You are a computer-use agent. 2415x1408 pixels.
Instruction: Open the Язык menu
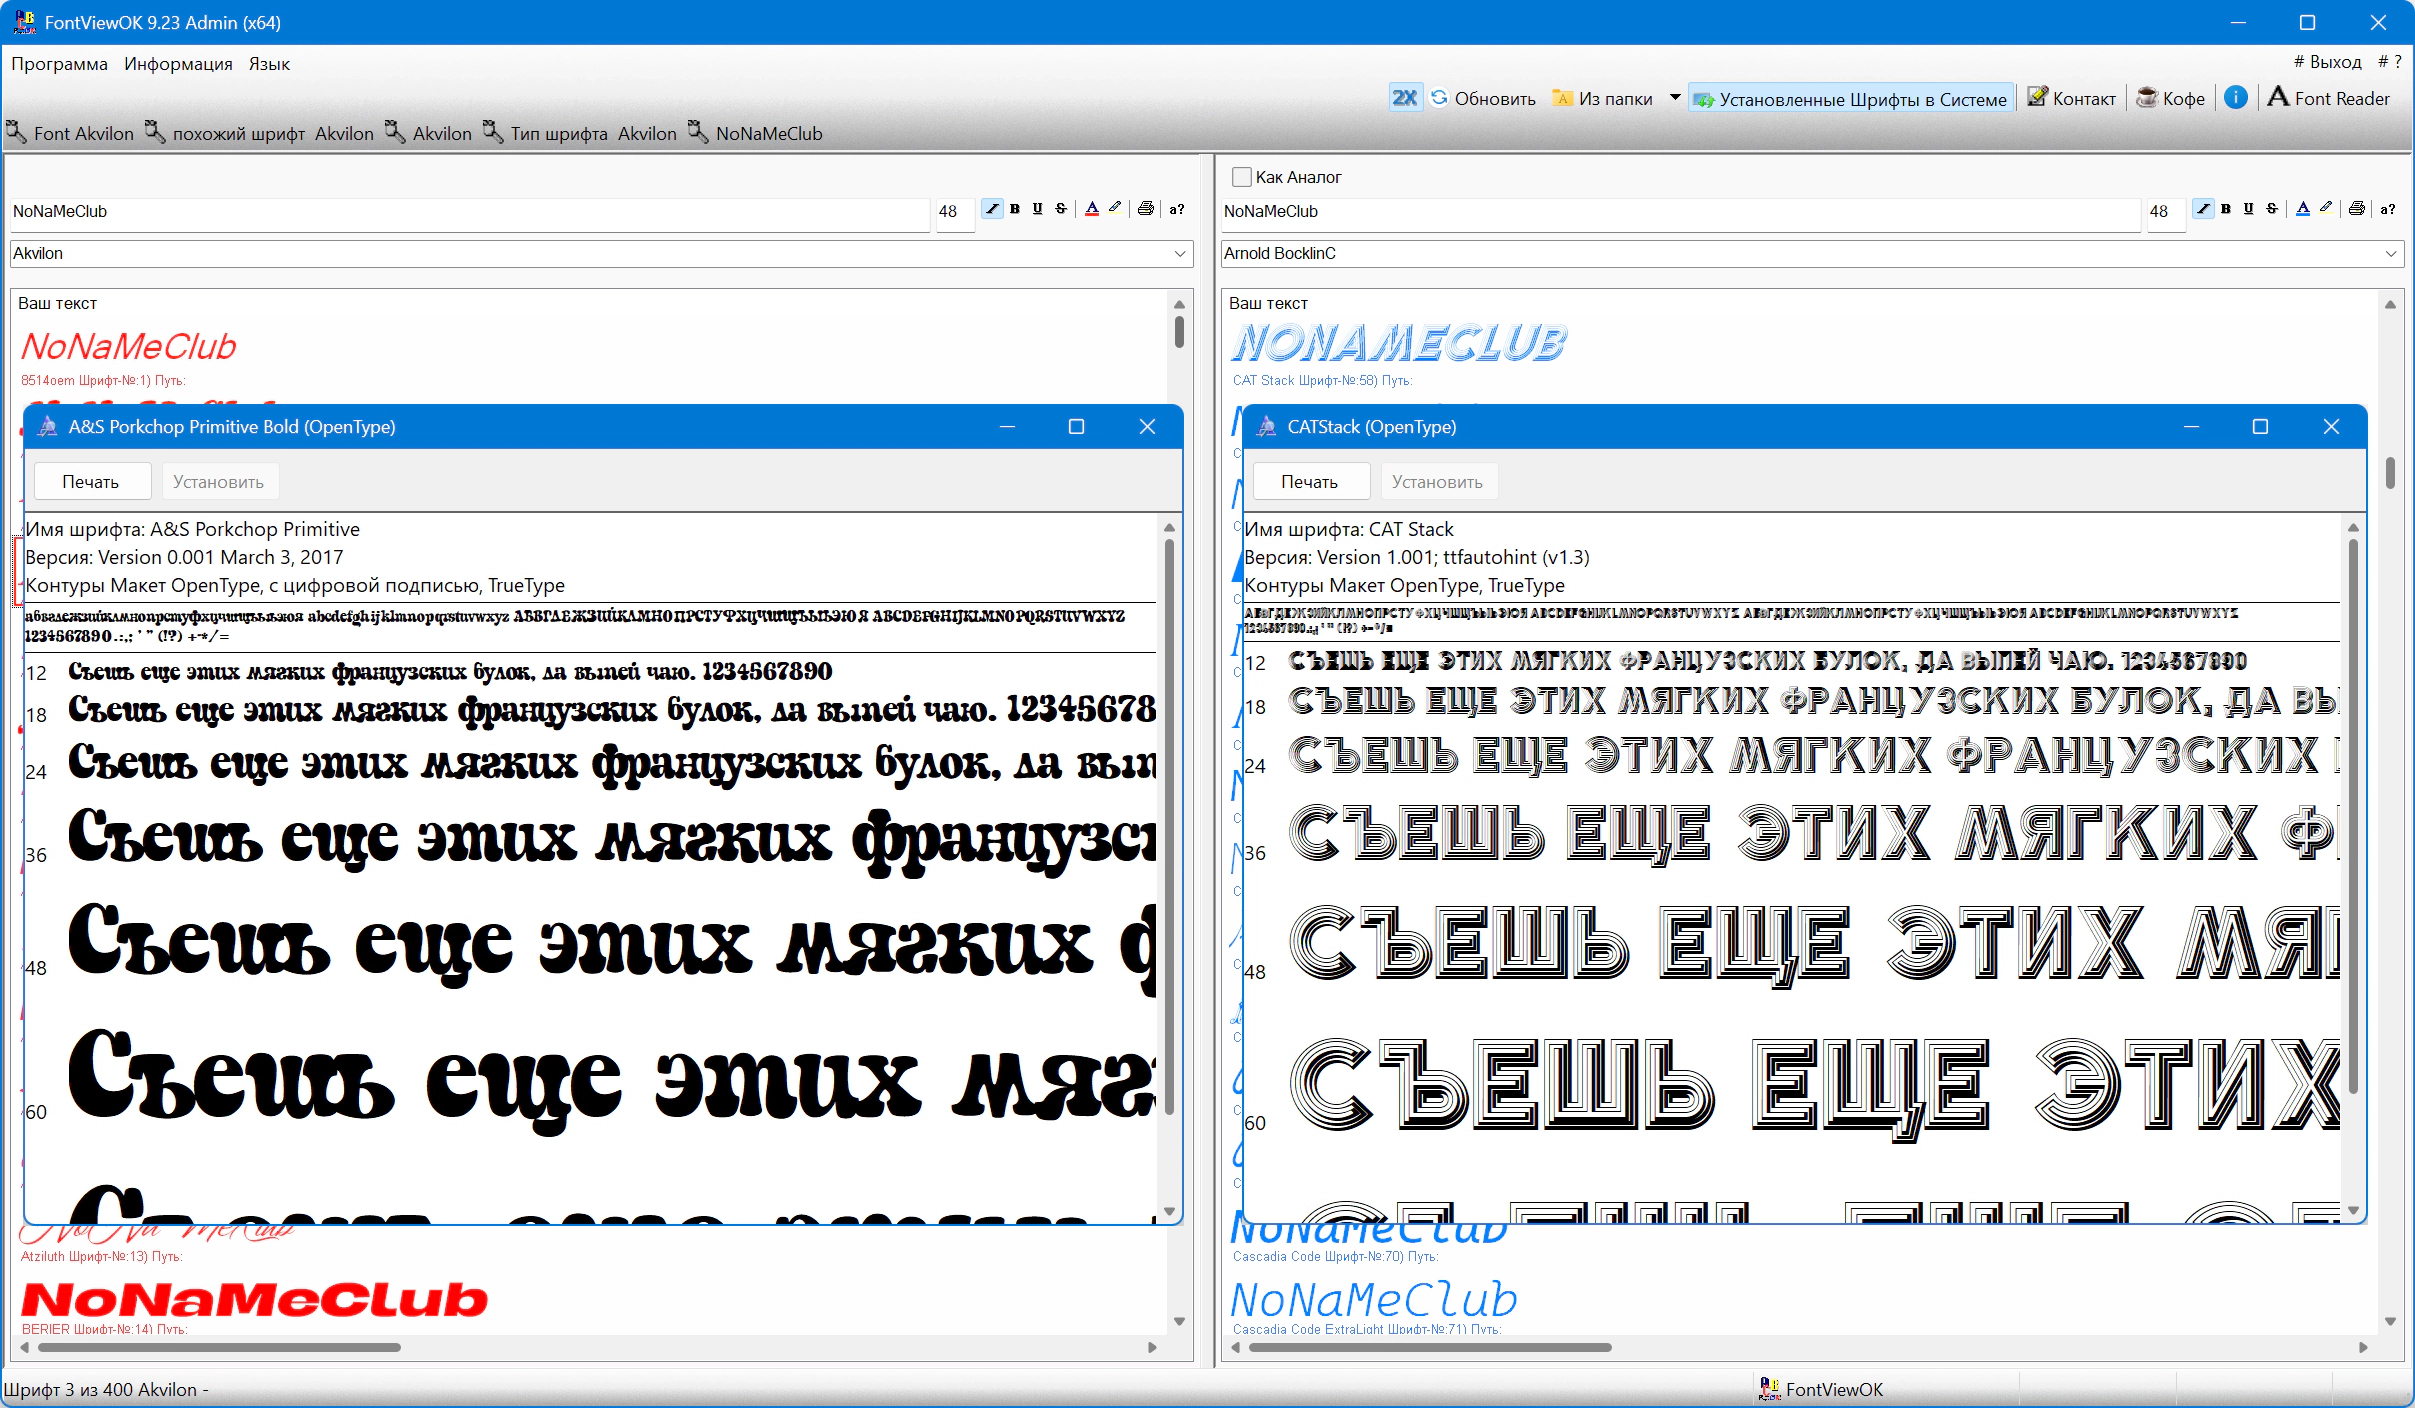point(269,64)
